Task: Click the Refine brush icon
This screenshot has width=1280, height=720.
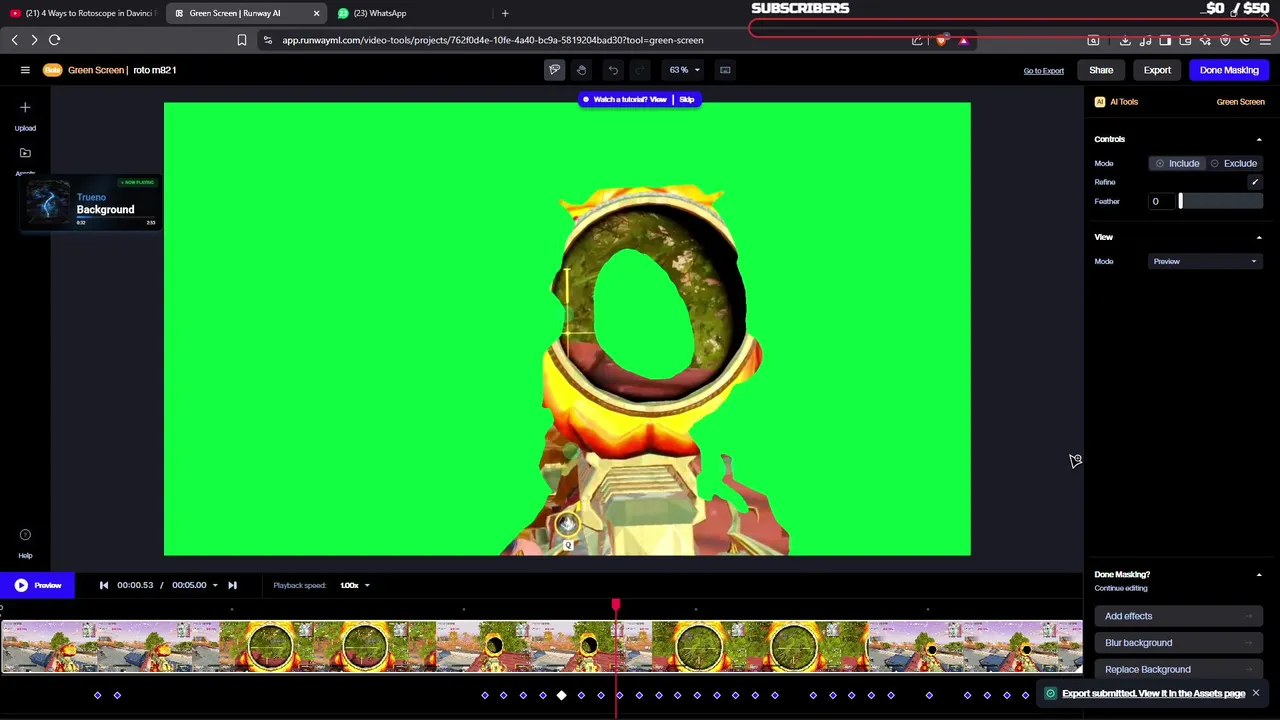Action: tap(1254, 182)
